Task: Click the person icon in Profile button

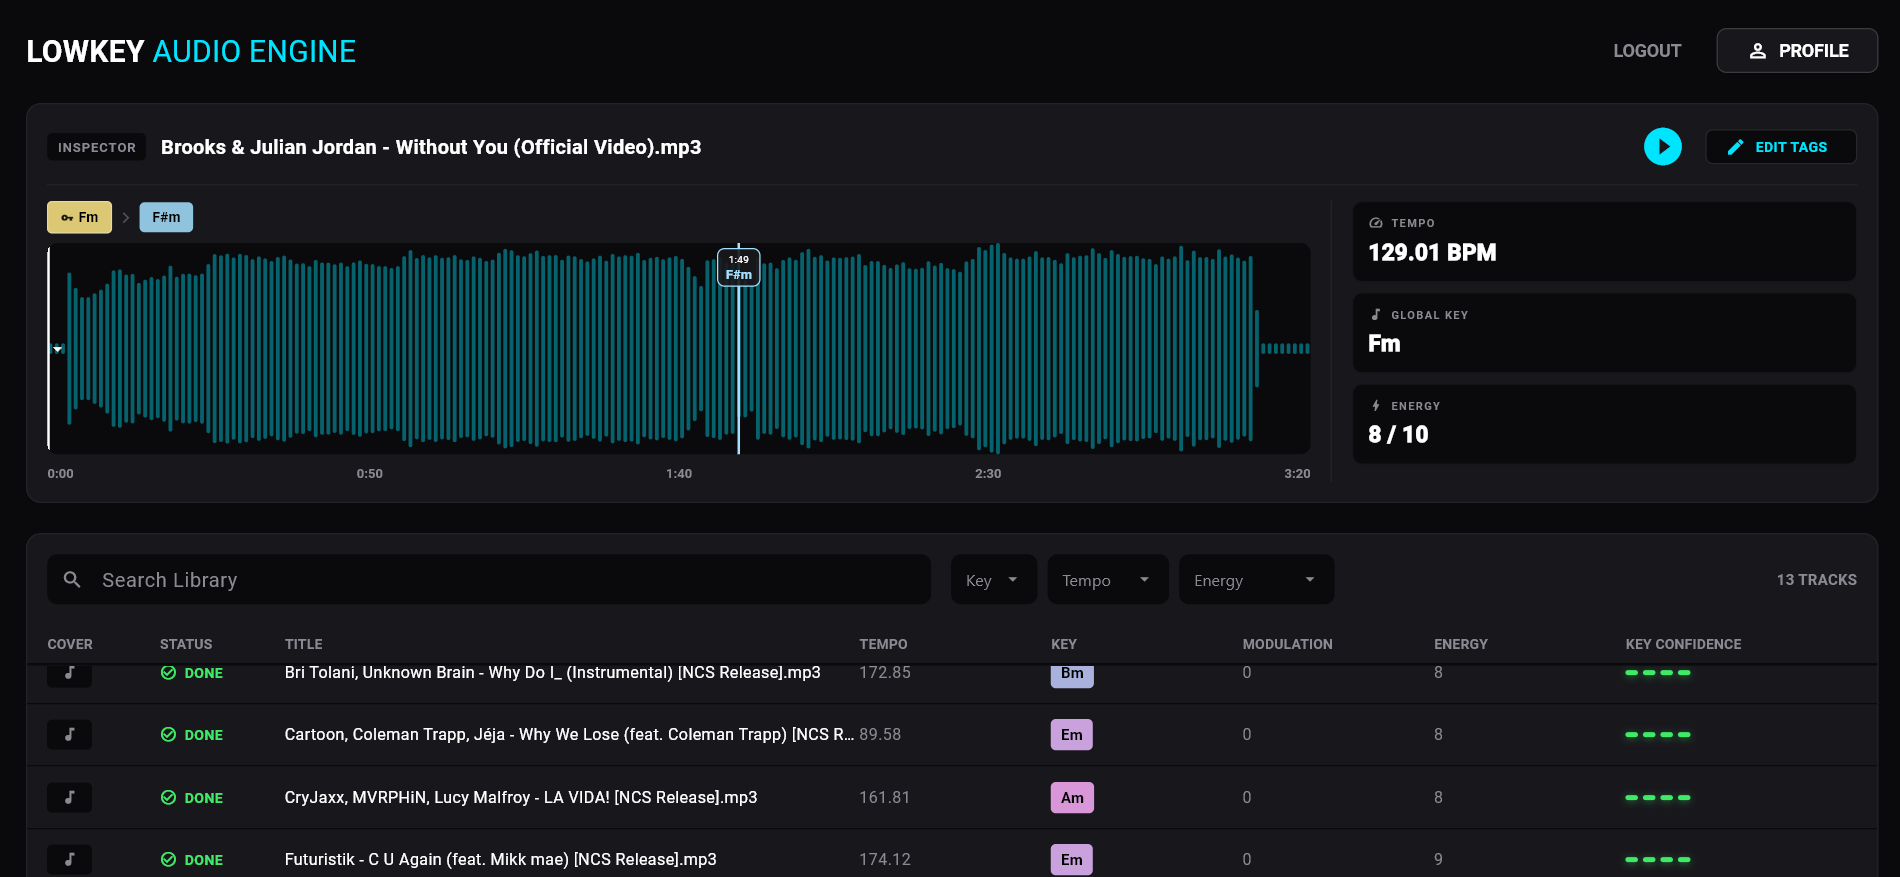Action: (1757, 51)
